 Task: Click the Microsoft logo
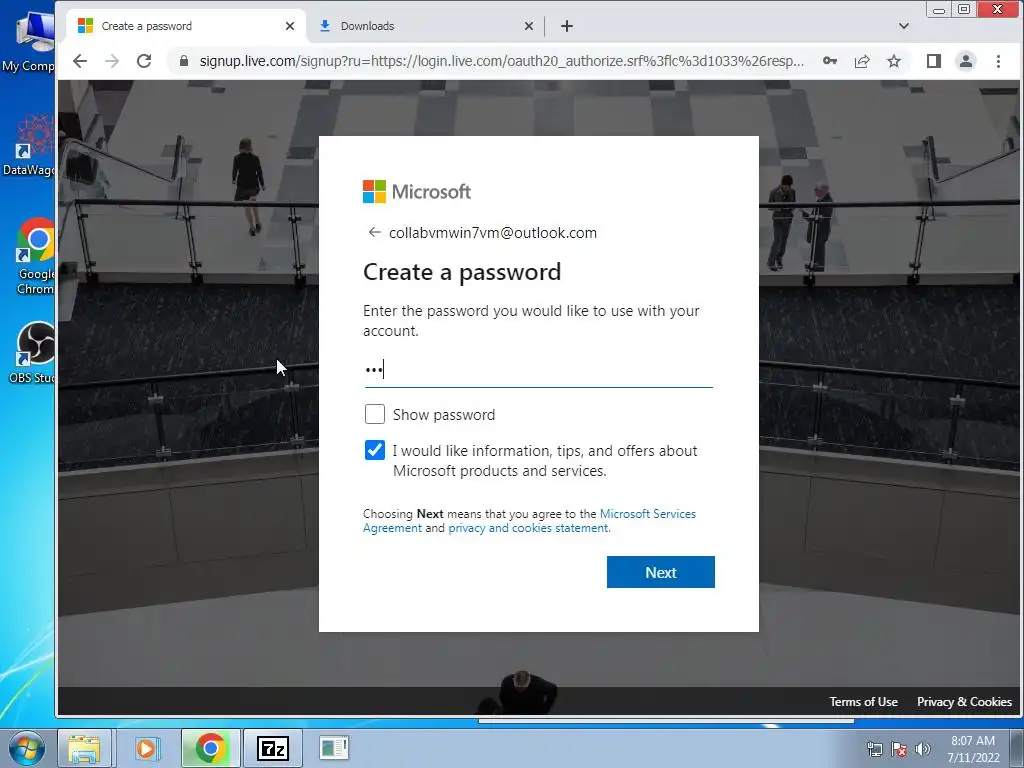tap(417, 191)
